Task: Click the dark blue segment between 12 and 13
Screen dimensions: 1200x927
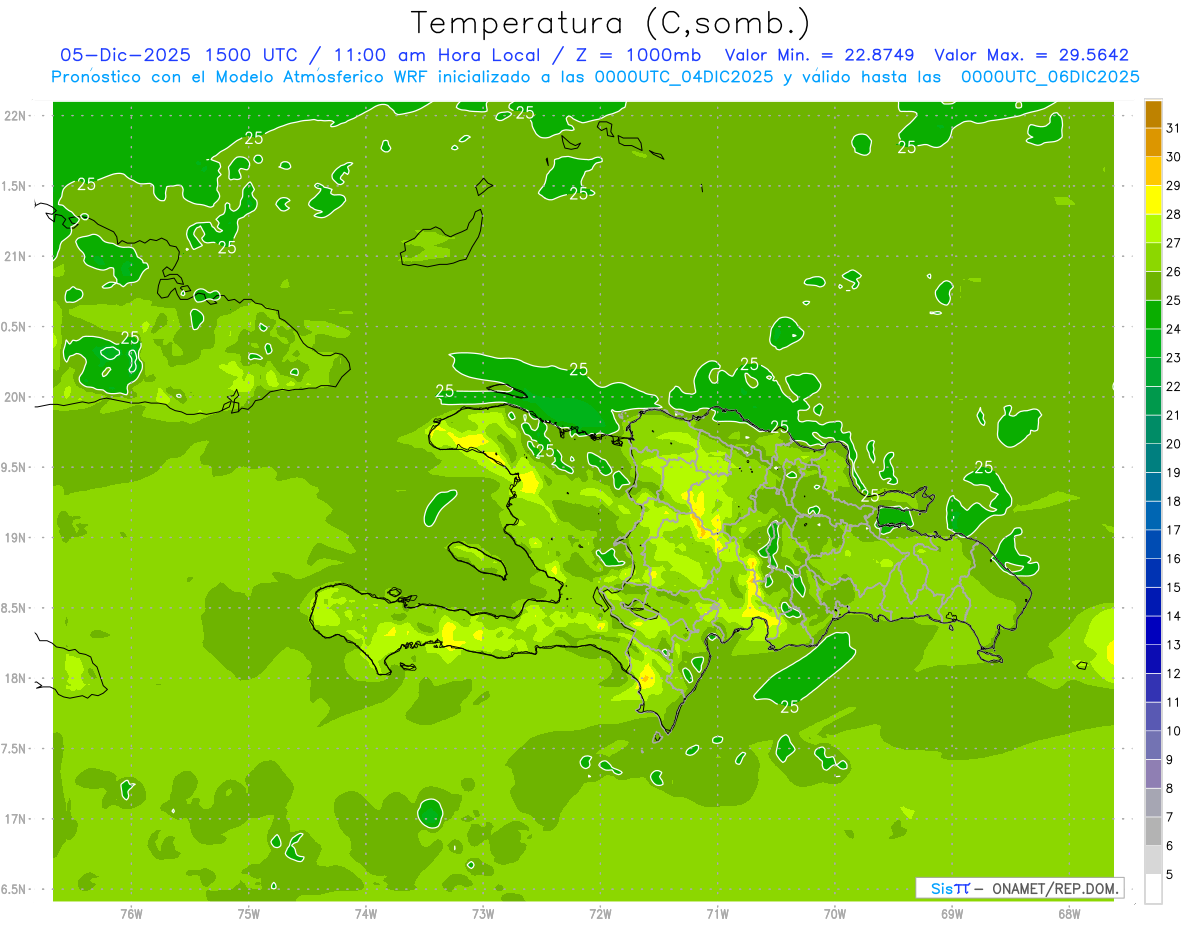Action: tap(1153, 660)
